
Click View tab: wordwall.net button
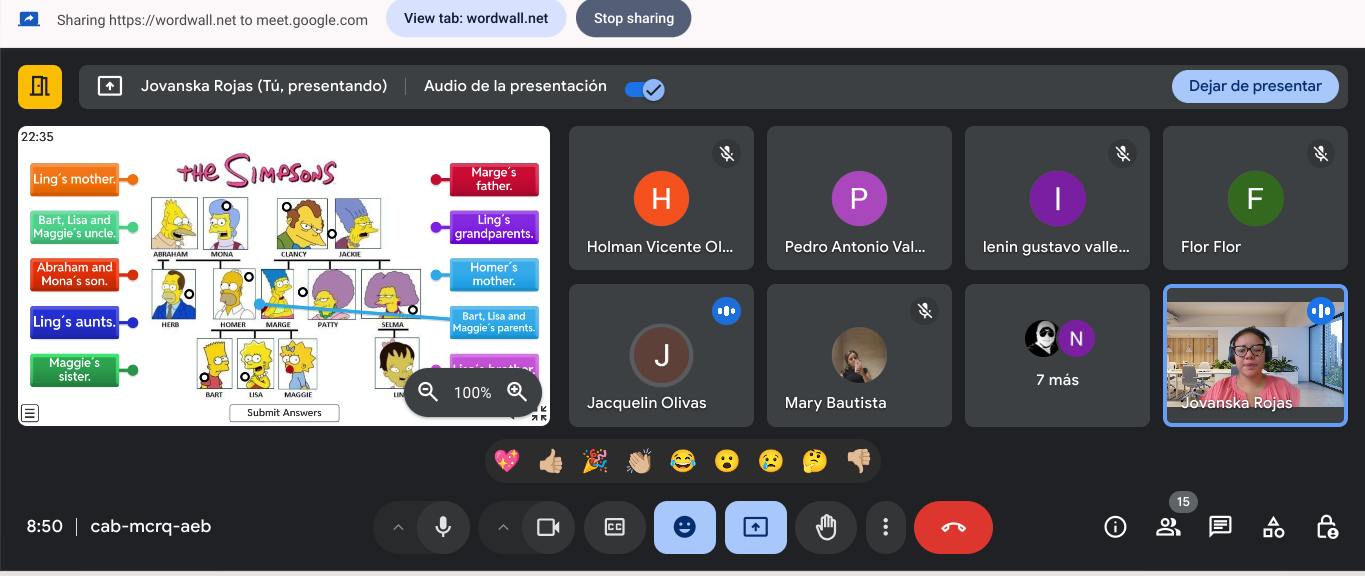click(475, 18)
